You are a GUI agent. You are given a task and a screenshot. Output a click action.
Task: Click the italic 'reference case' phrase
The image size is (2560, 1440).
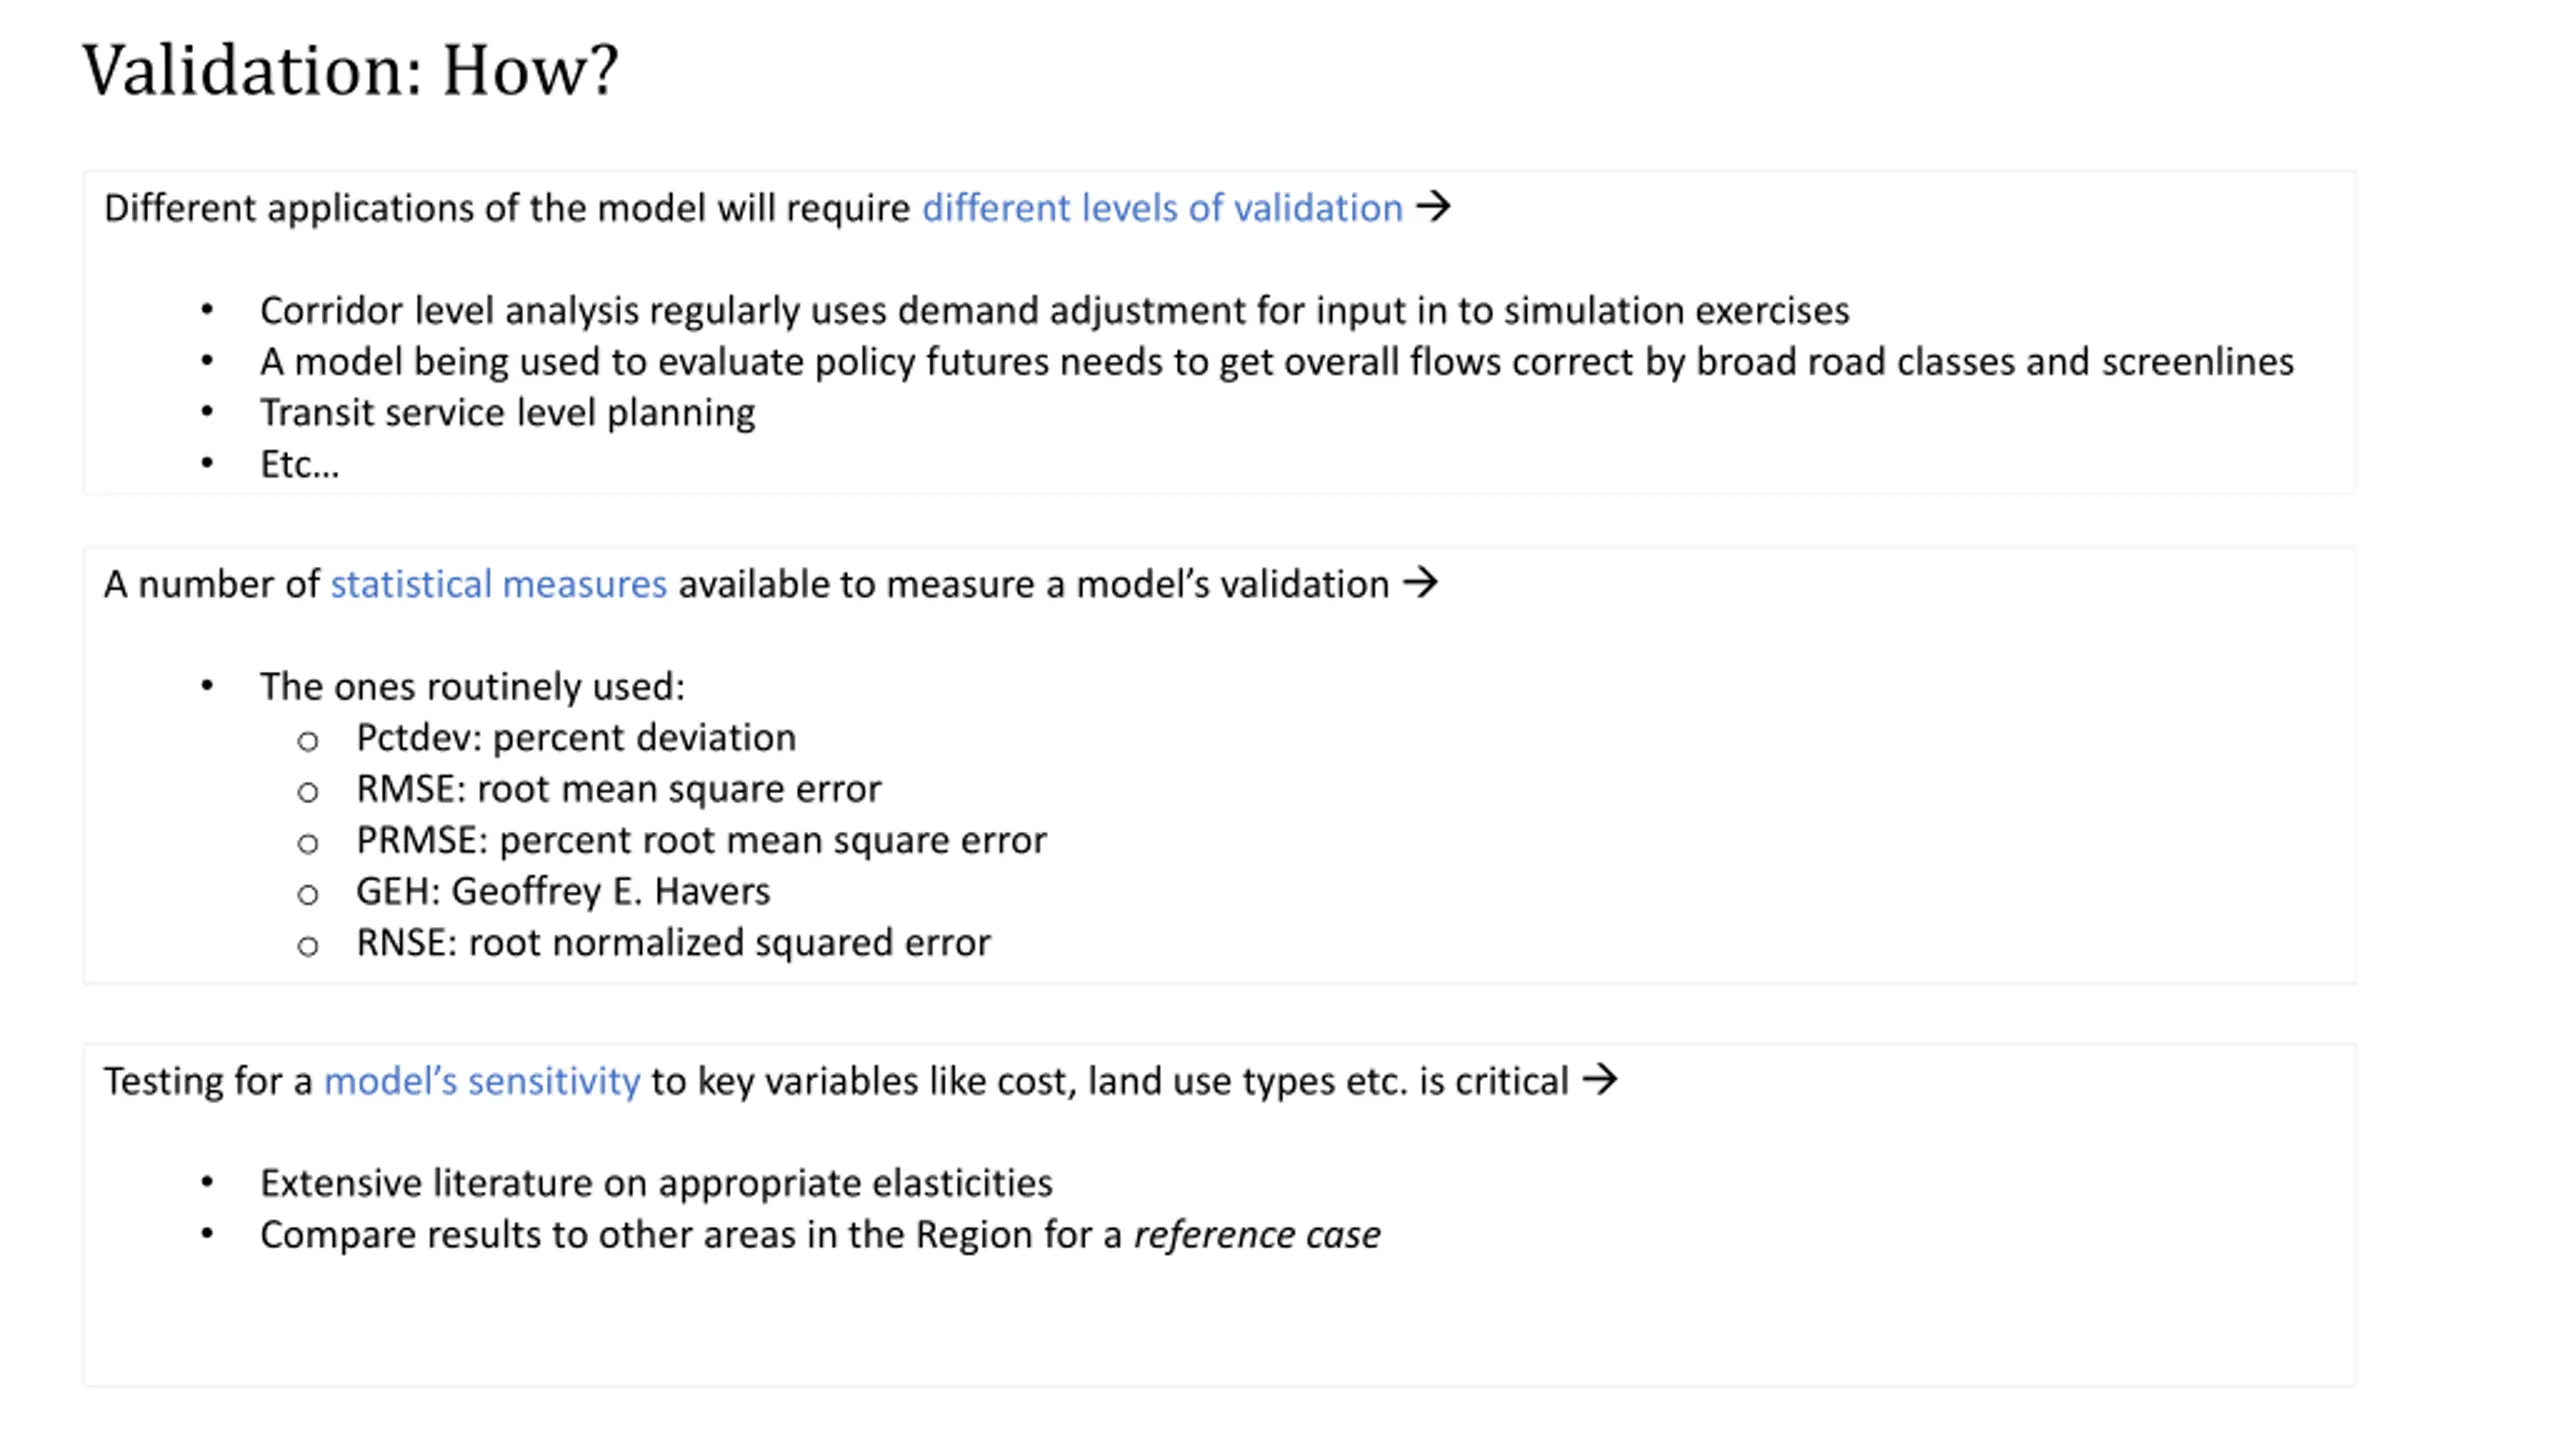pos(1257,1235)
